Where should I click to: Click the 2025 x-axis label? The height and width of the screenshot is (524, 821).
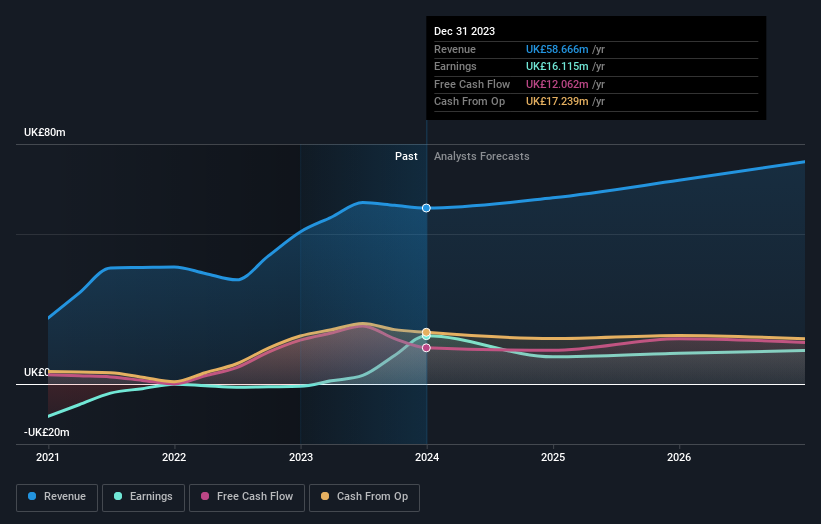click(x=553, y=458)
